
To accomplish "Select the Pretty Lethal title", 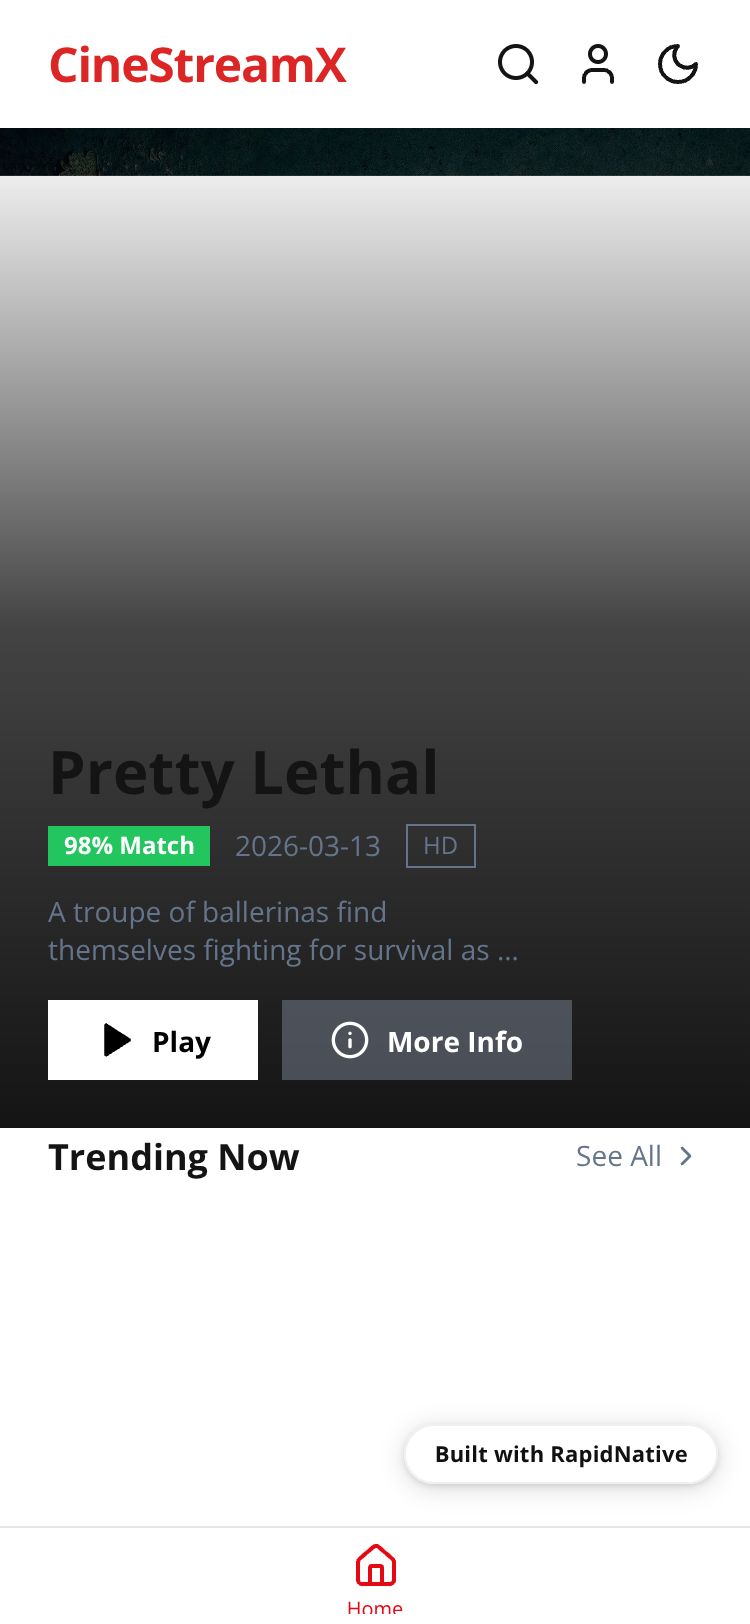I will tap(244, 773).
